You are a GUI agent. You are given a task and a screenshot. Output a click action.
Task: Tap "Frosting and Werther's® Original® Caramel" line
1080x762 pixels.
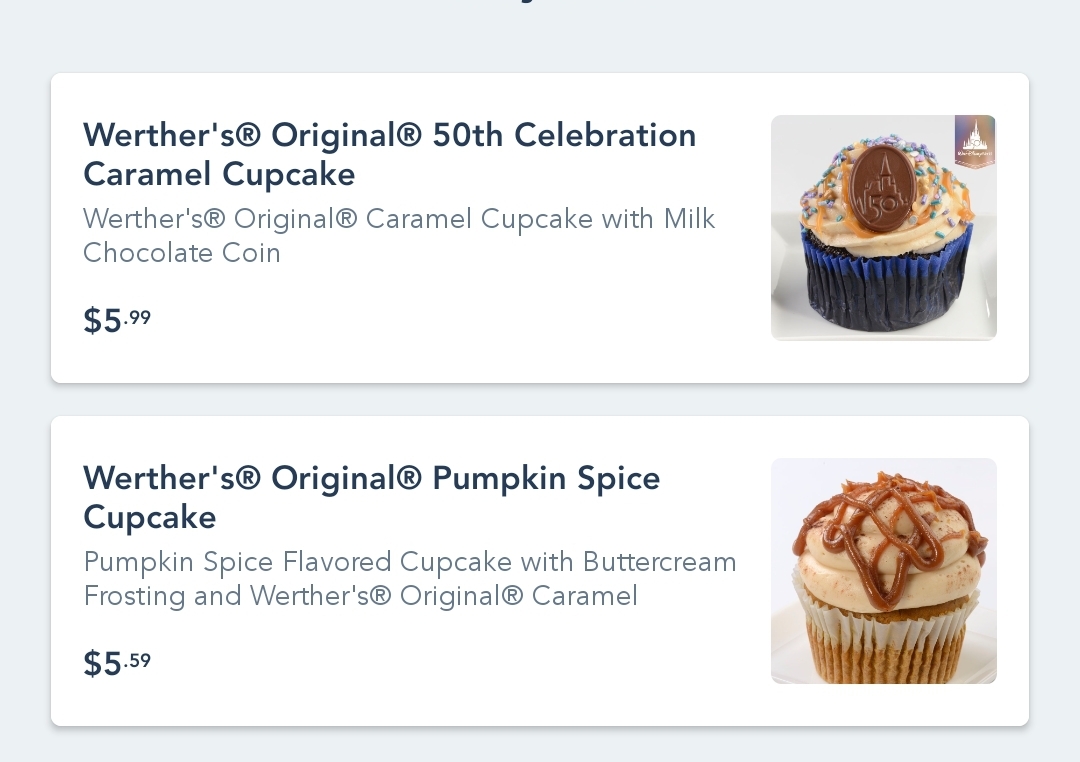click(360, 596)
